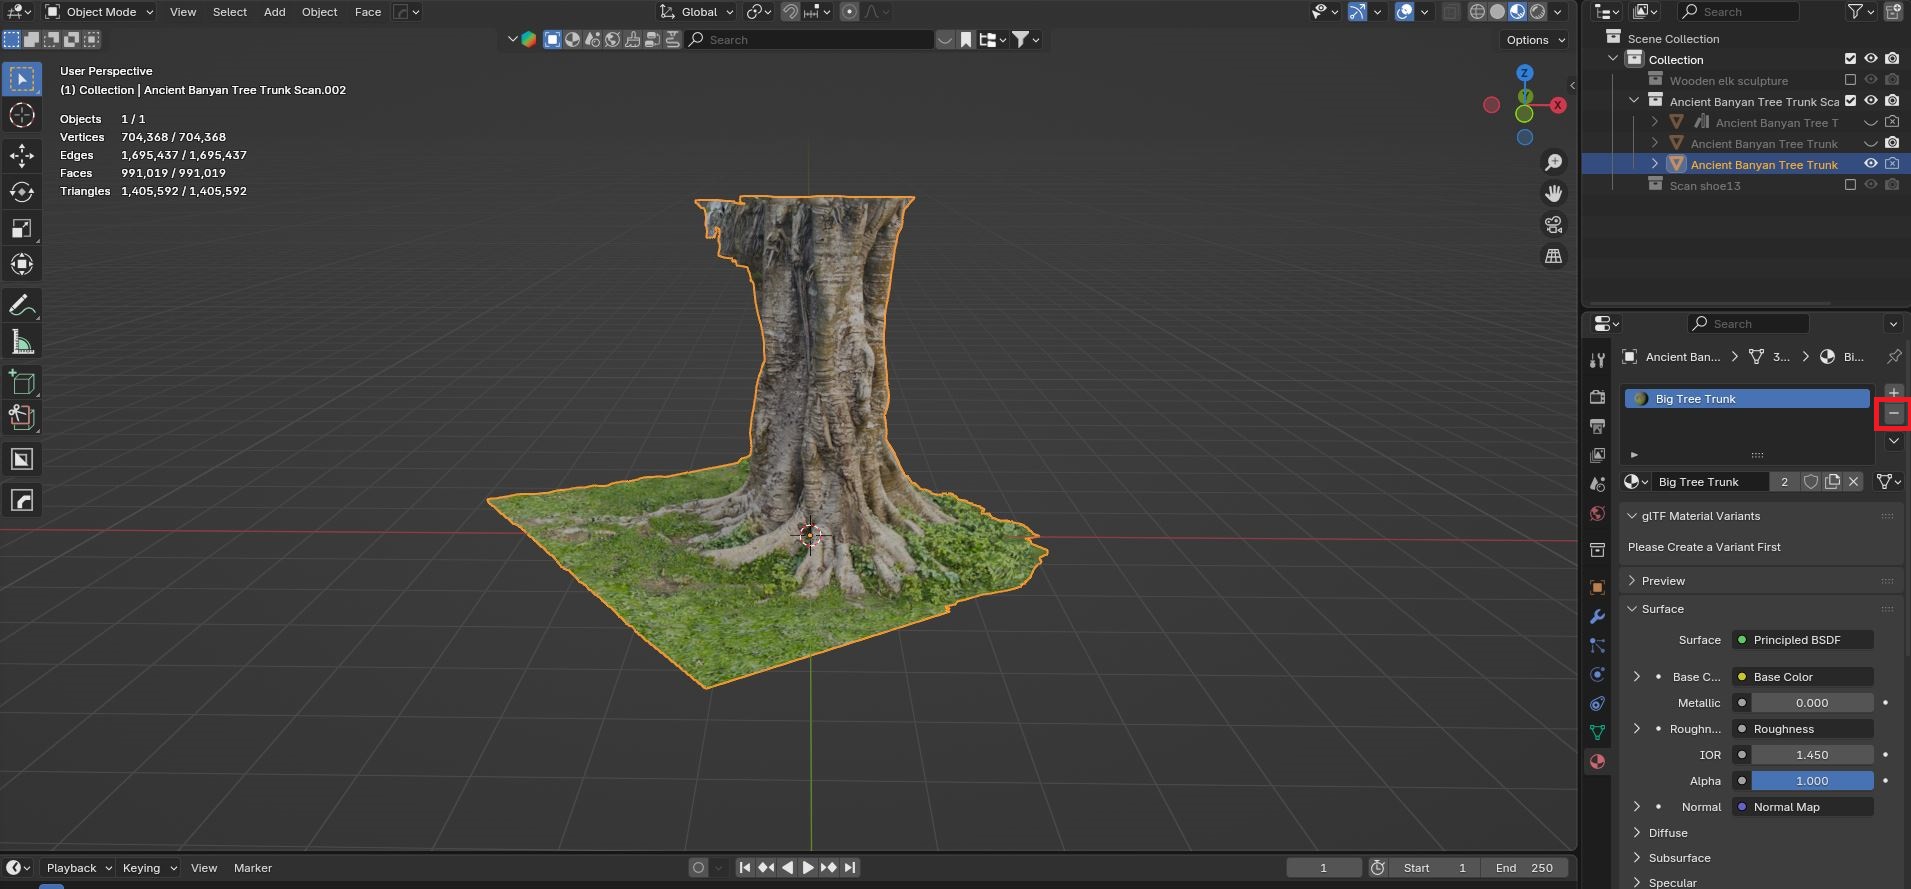
Task: Uncheck the Collection exclude checkbox
Action: pyautogui.click(x=1850, y=59)
